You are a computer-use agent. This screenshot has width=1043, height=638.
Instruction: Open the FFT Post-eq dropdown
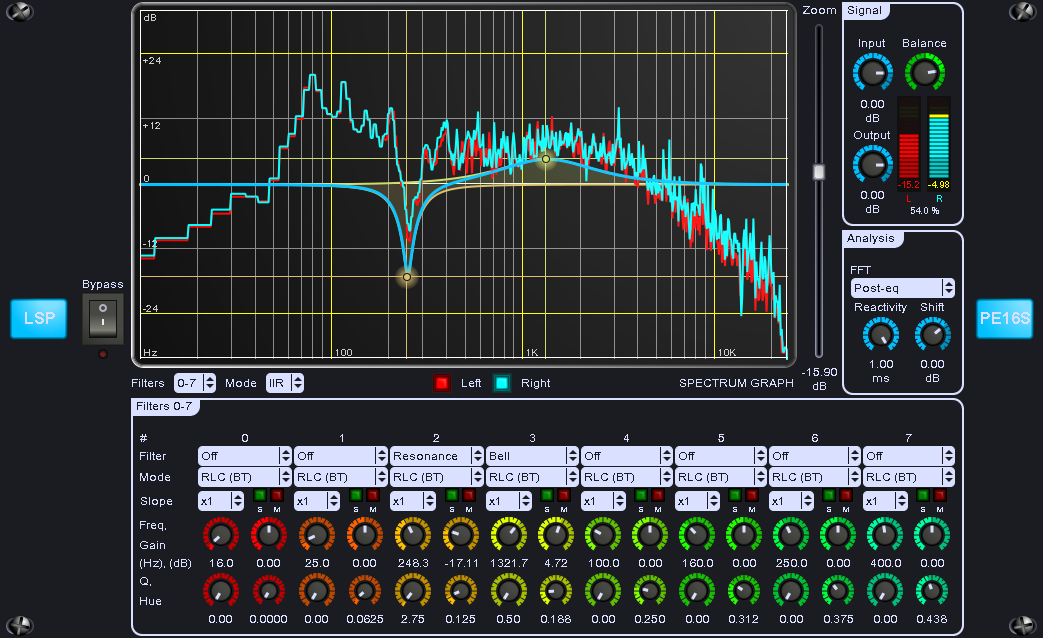click(901, 288)
